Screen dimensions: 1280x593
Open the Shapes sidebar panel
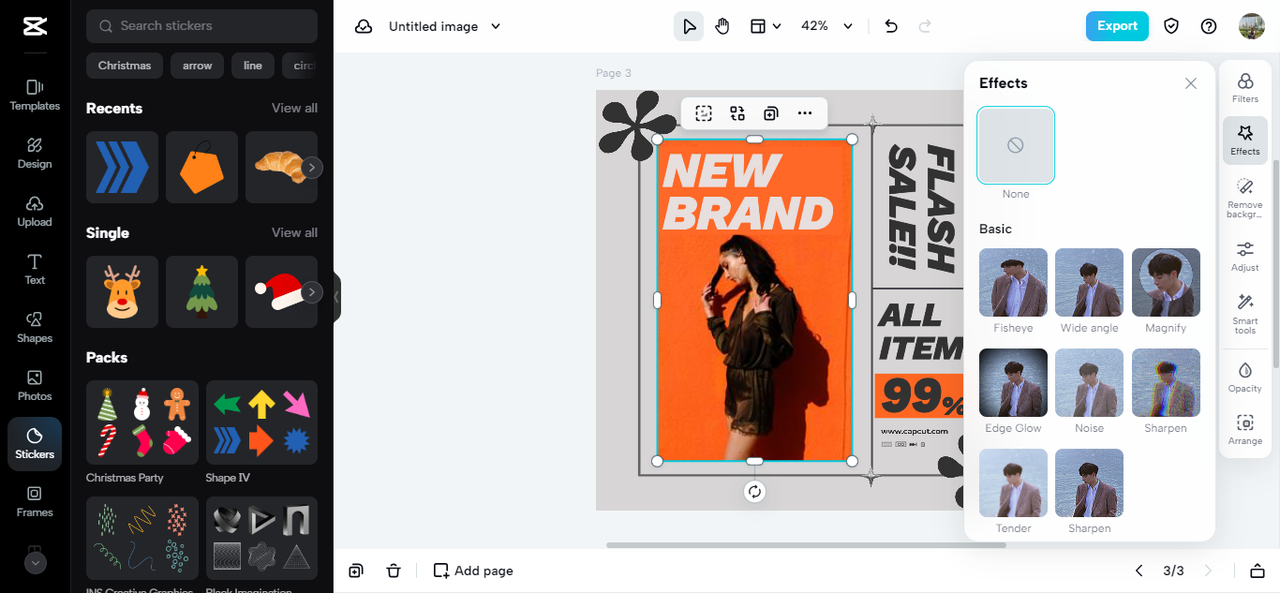point(35,327)
